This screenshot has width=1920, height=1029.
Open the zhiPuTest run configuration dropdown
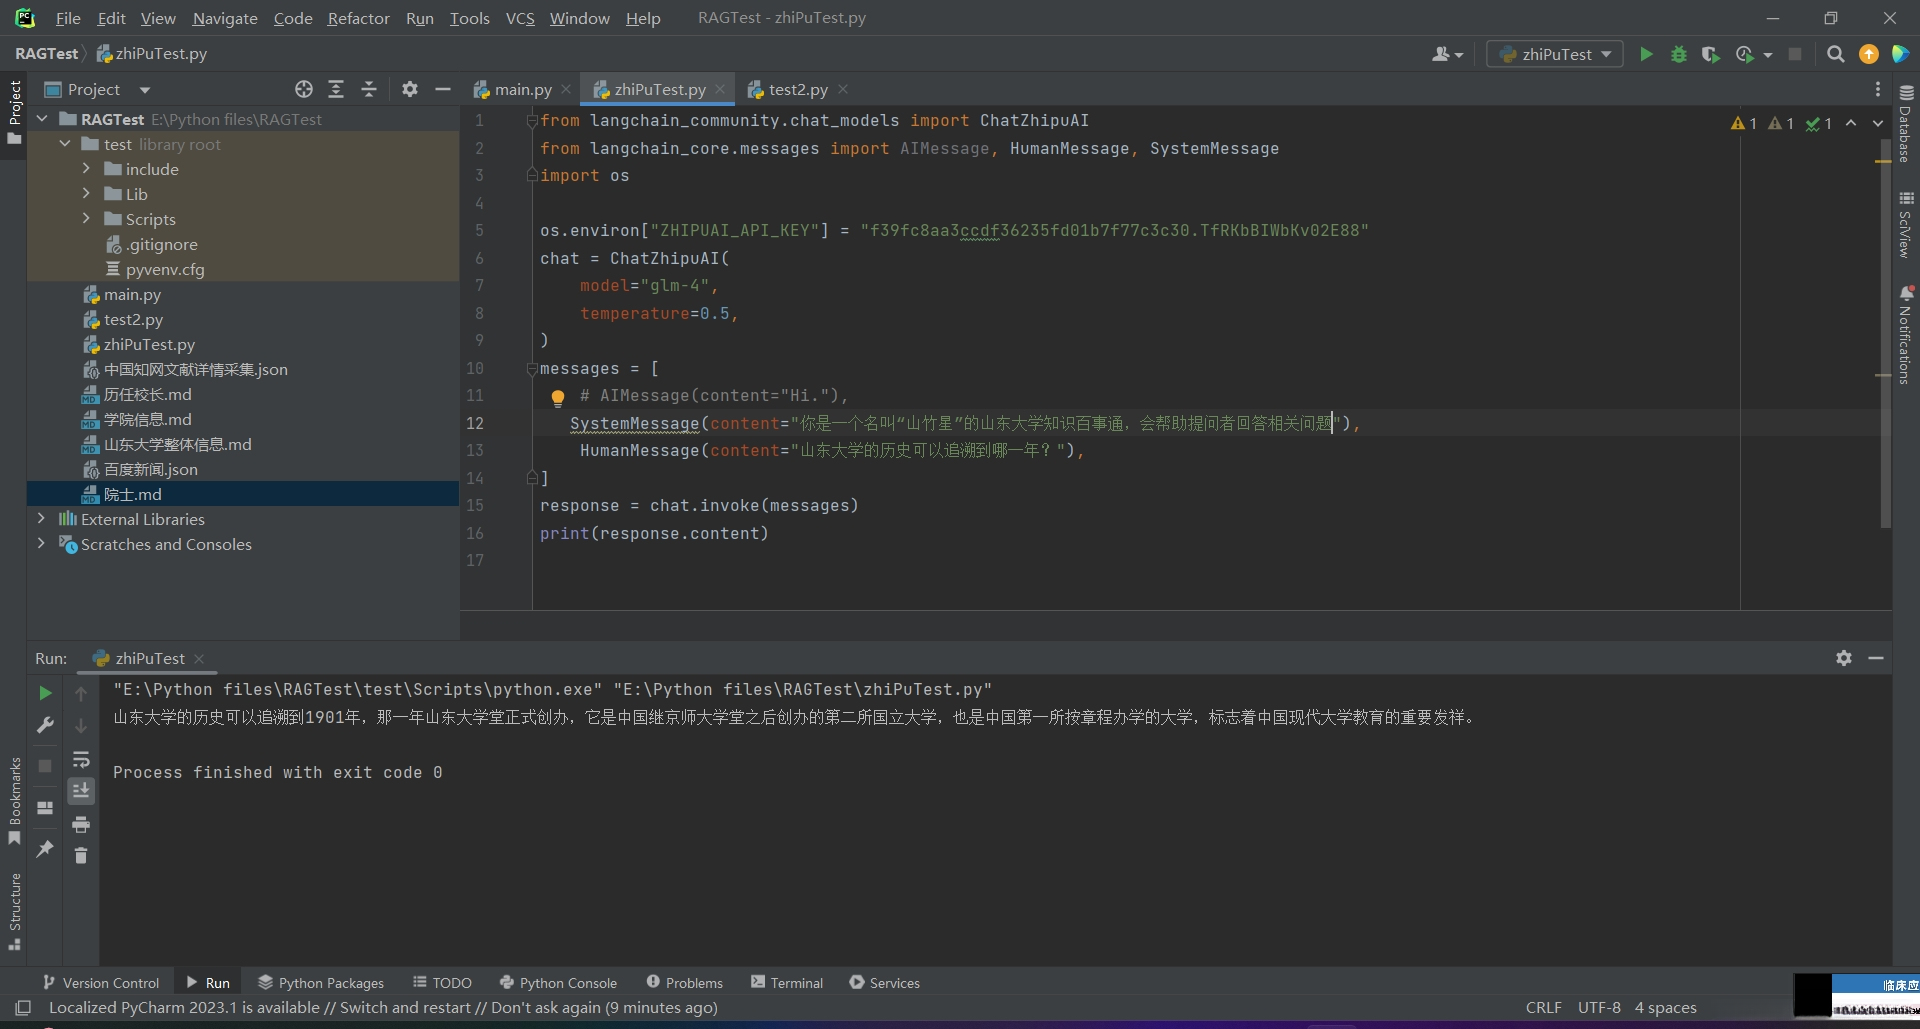coord(1556,54)
